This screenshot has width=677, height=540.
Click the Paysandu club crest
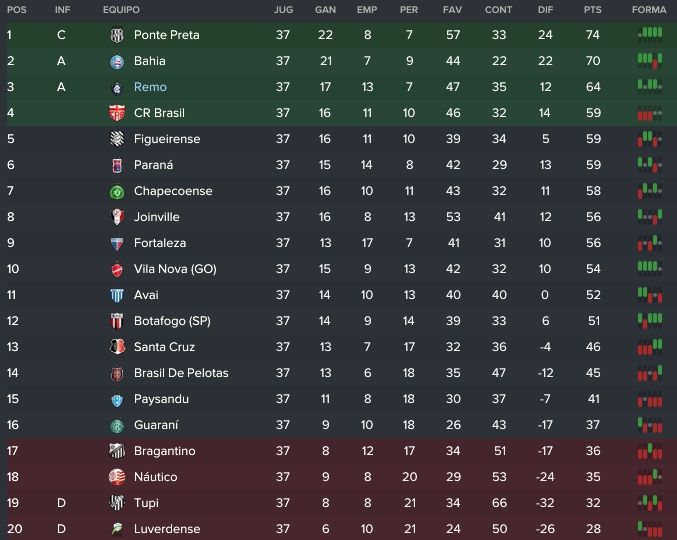(117, 400)
